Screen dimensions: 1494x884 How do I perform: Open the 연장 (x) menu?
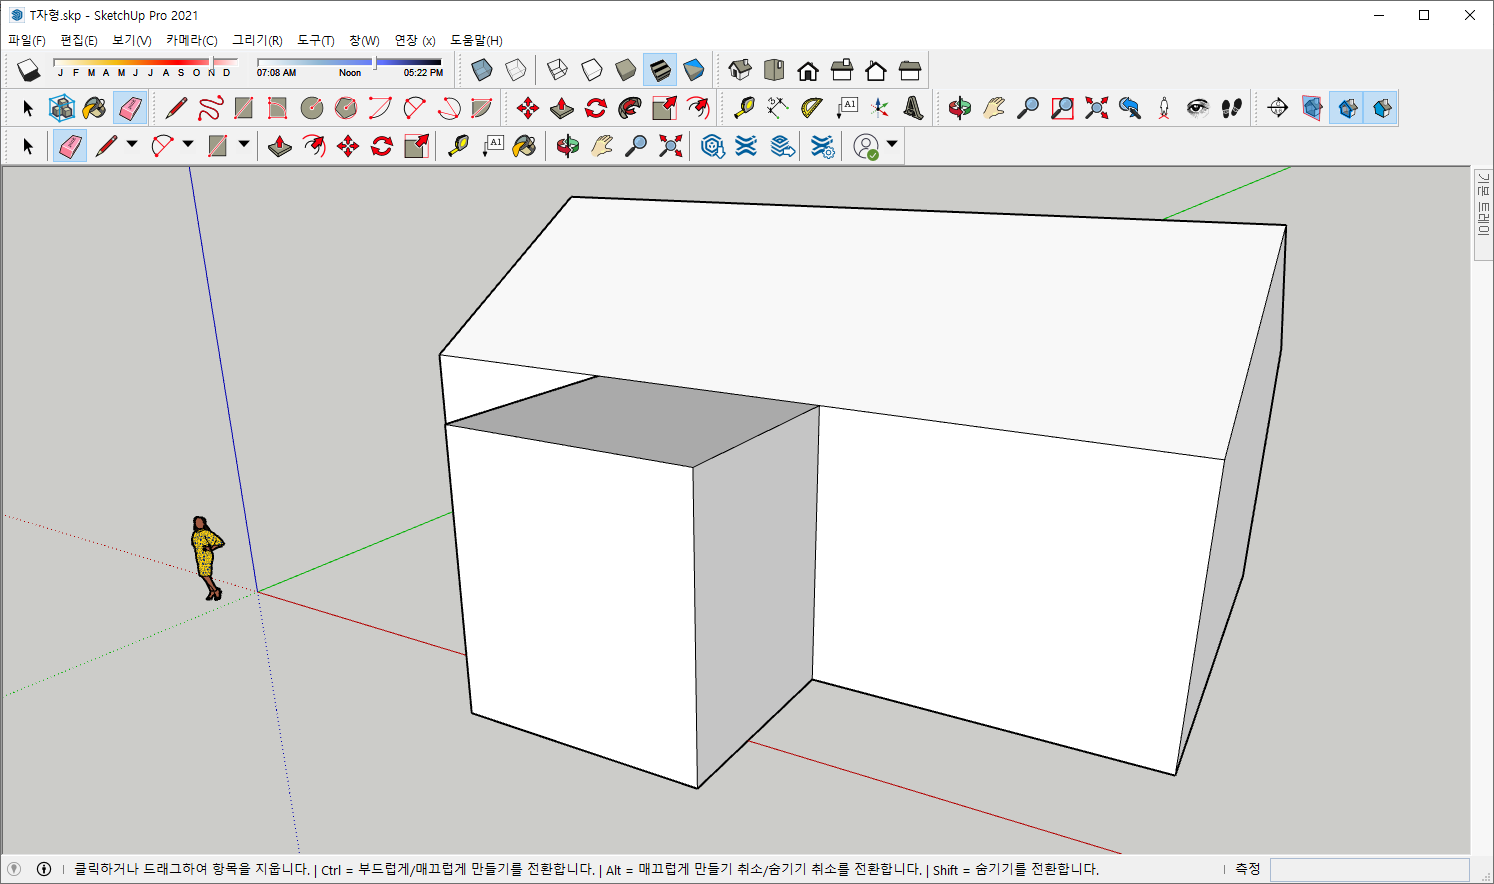pos(414,40)
